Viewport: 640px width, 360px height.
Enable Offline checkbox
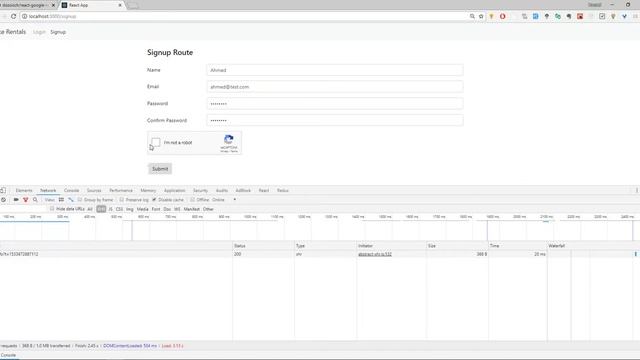coord(192,200)
